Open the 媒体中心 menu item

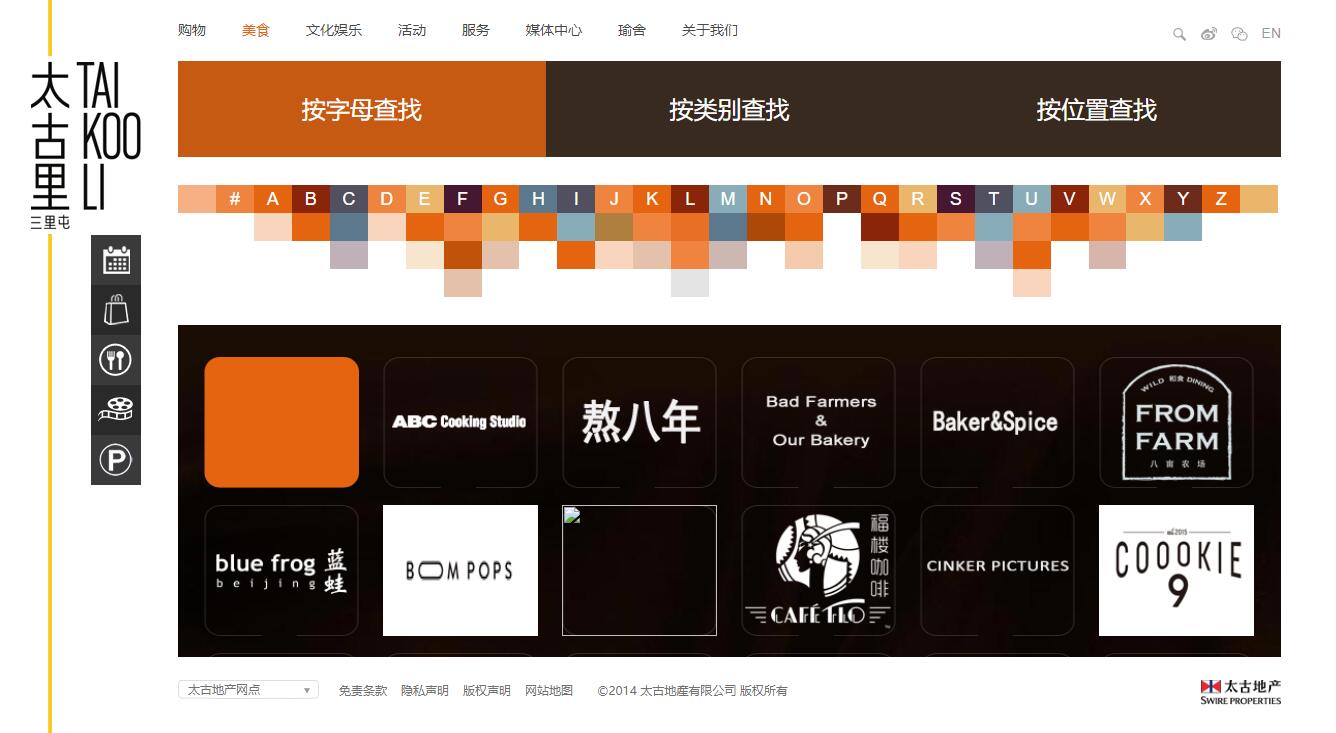554,31
